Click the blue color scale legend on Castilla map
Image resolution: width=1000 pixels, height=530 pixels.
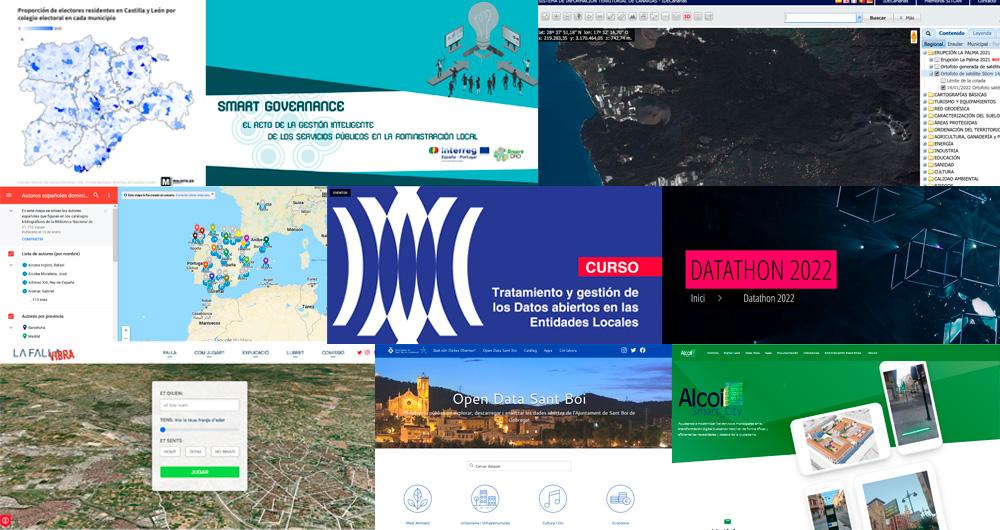[38, 28]
